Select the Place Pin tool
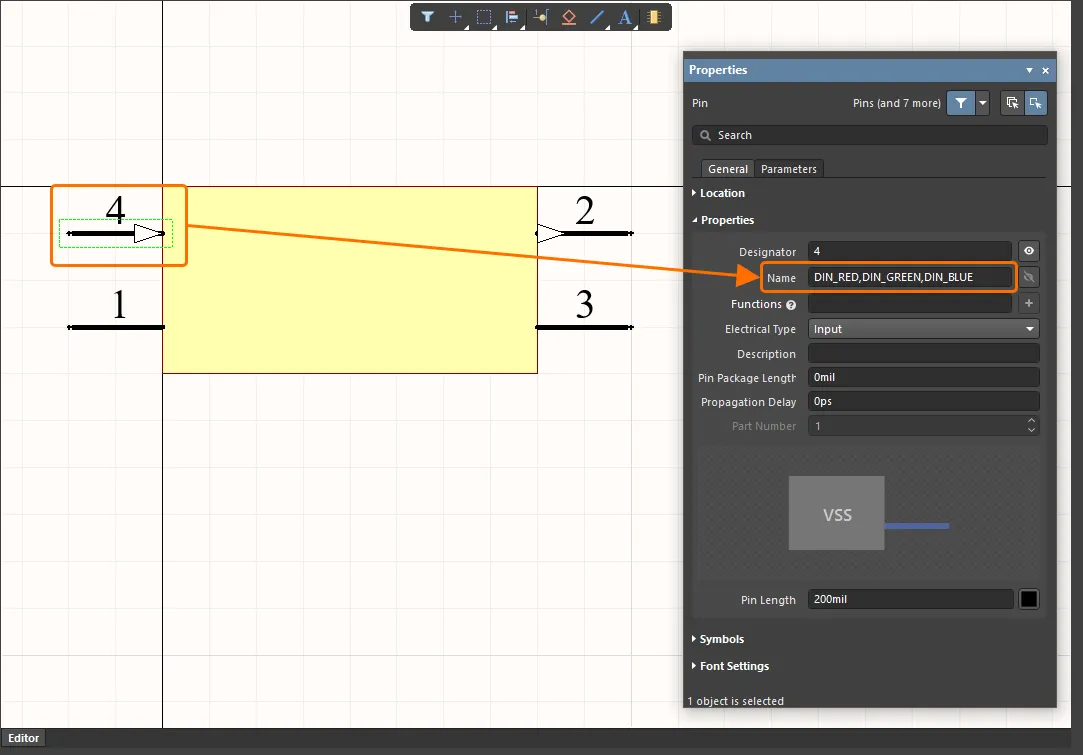 pyautogui.click(x=540, y=17)
